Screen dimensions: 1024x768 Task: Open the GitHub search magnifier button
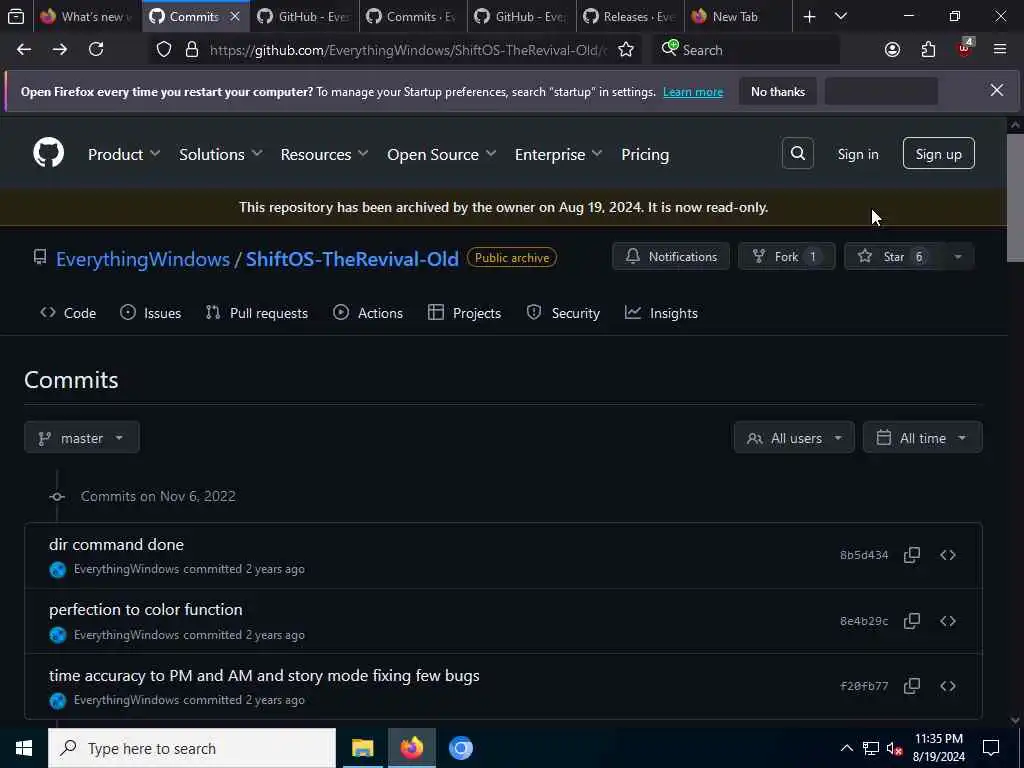[797, 153]
